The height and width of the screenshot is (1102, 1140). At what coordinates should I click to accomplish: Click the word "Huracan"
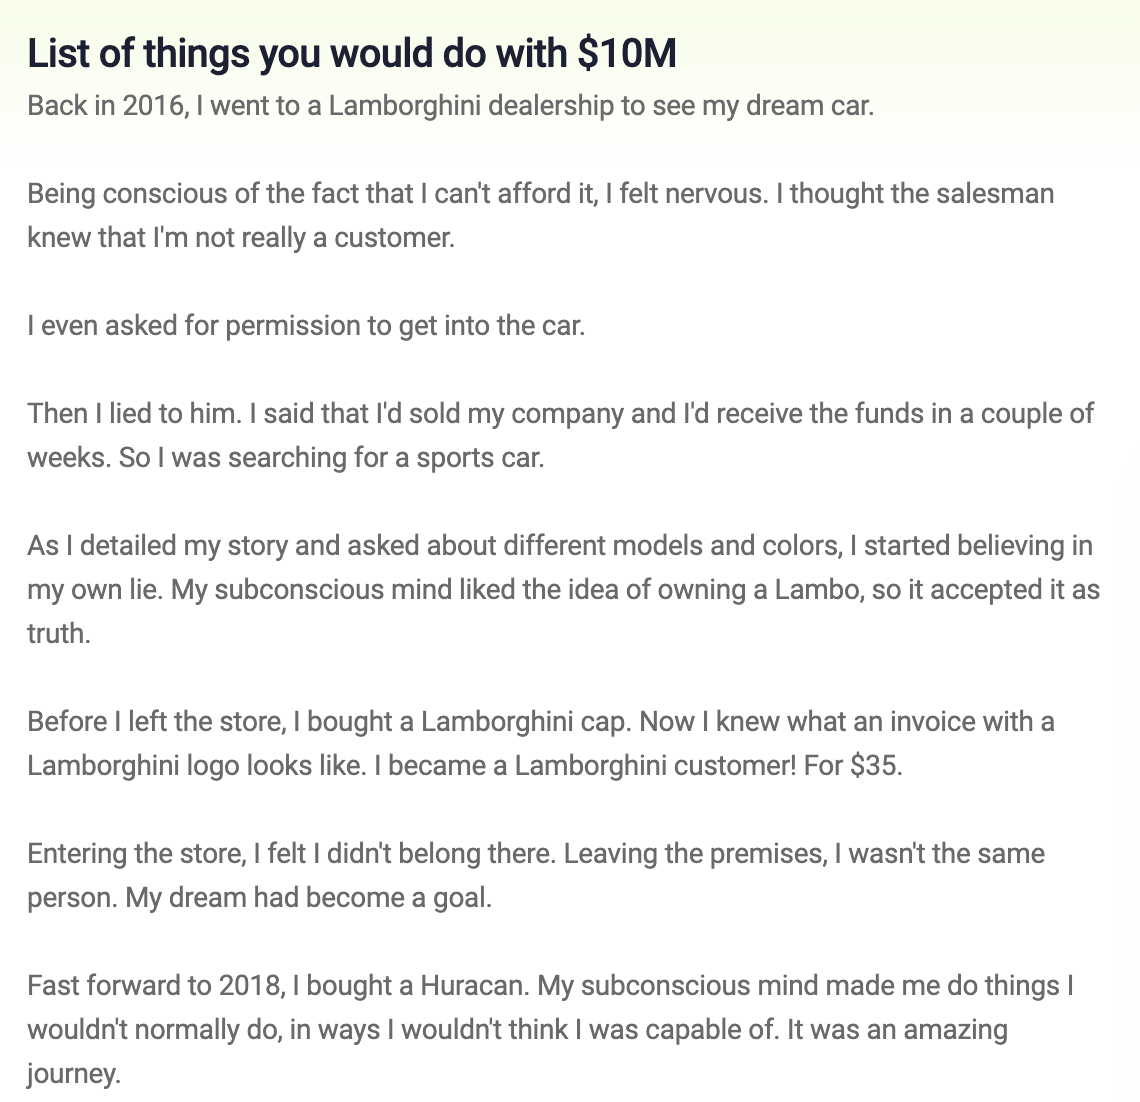point(472,985)
